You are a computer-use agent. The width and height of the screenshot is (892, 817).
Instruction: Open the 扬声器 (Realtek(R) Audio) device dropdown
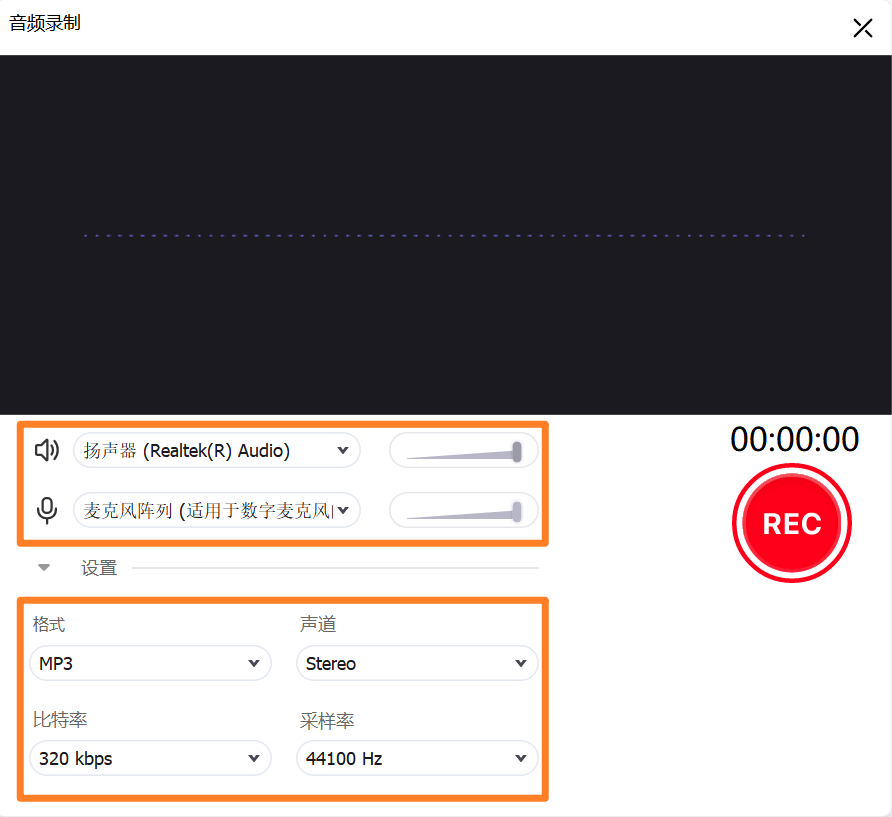click(x=217, y=451)
